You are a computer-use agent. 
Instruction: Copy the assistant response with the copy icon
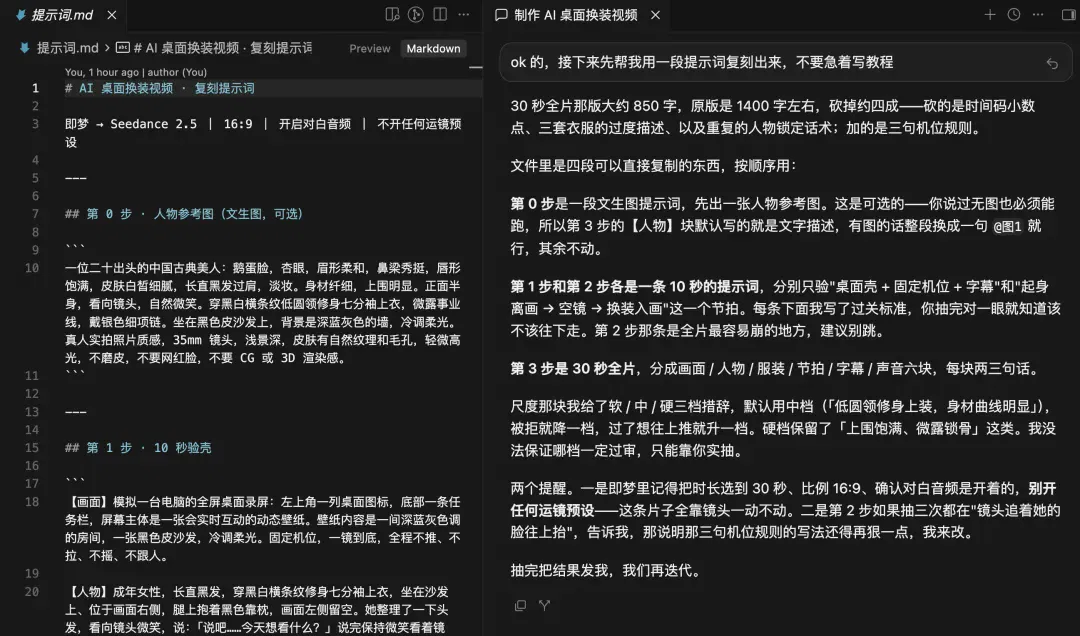(521, 605)
